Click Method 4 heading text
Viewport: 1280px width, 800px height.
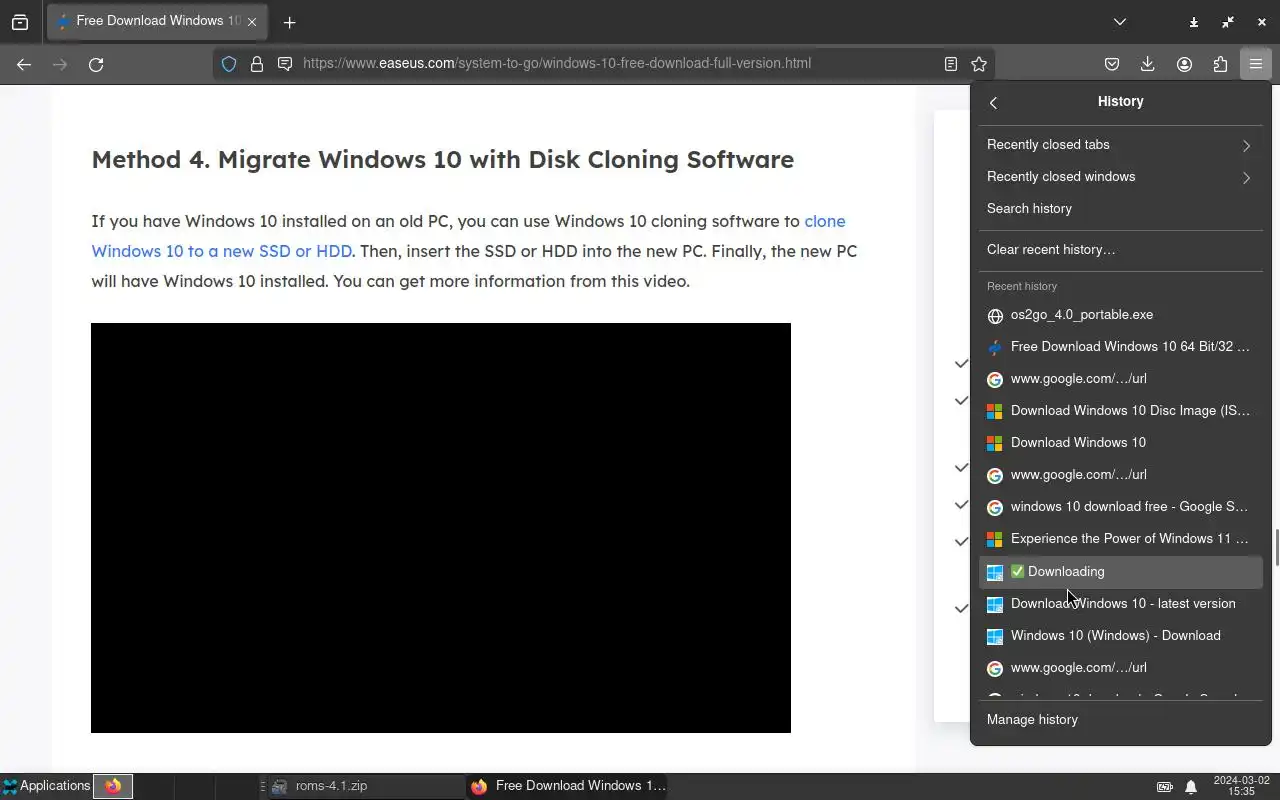(442, 160)
